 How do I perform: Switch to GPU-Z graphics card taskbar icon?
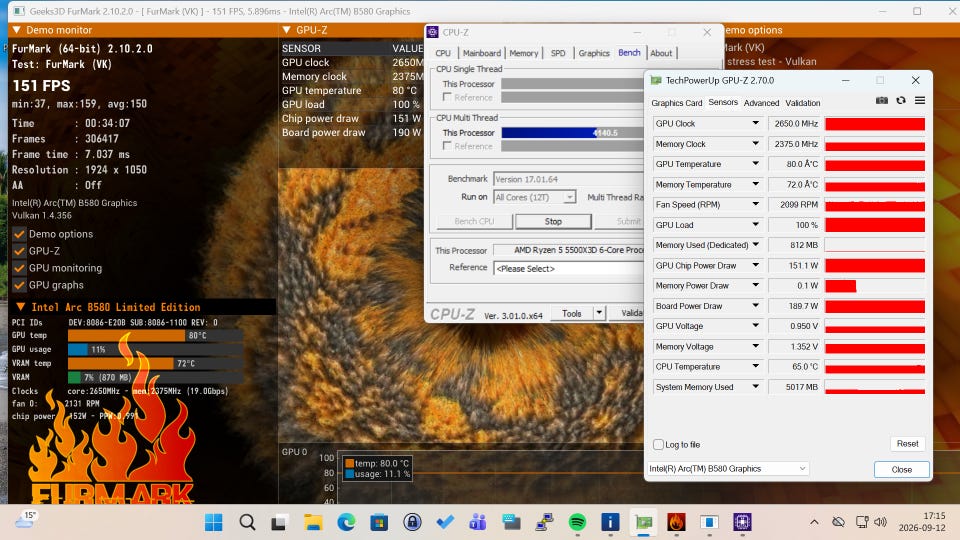coord(643,522)
